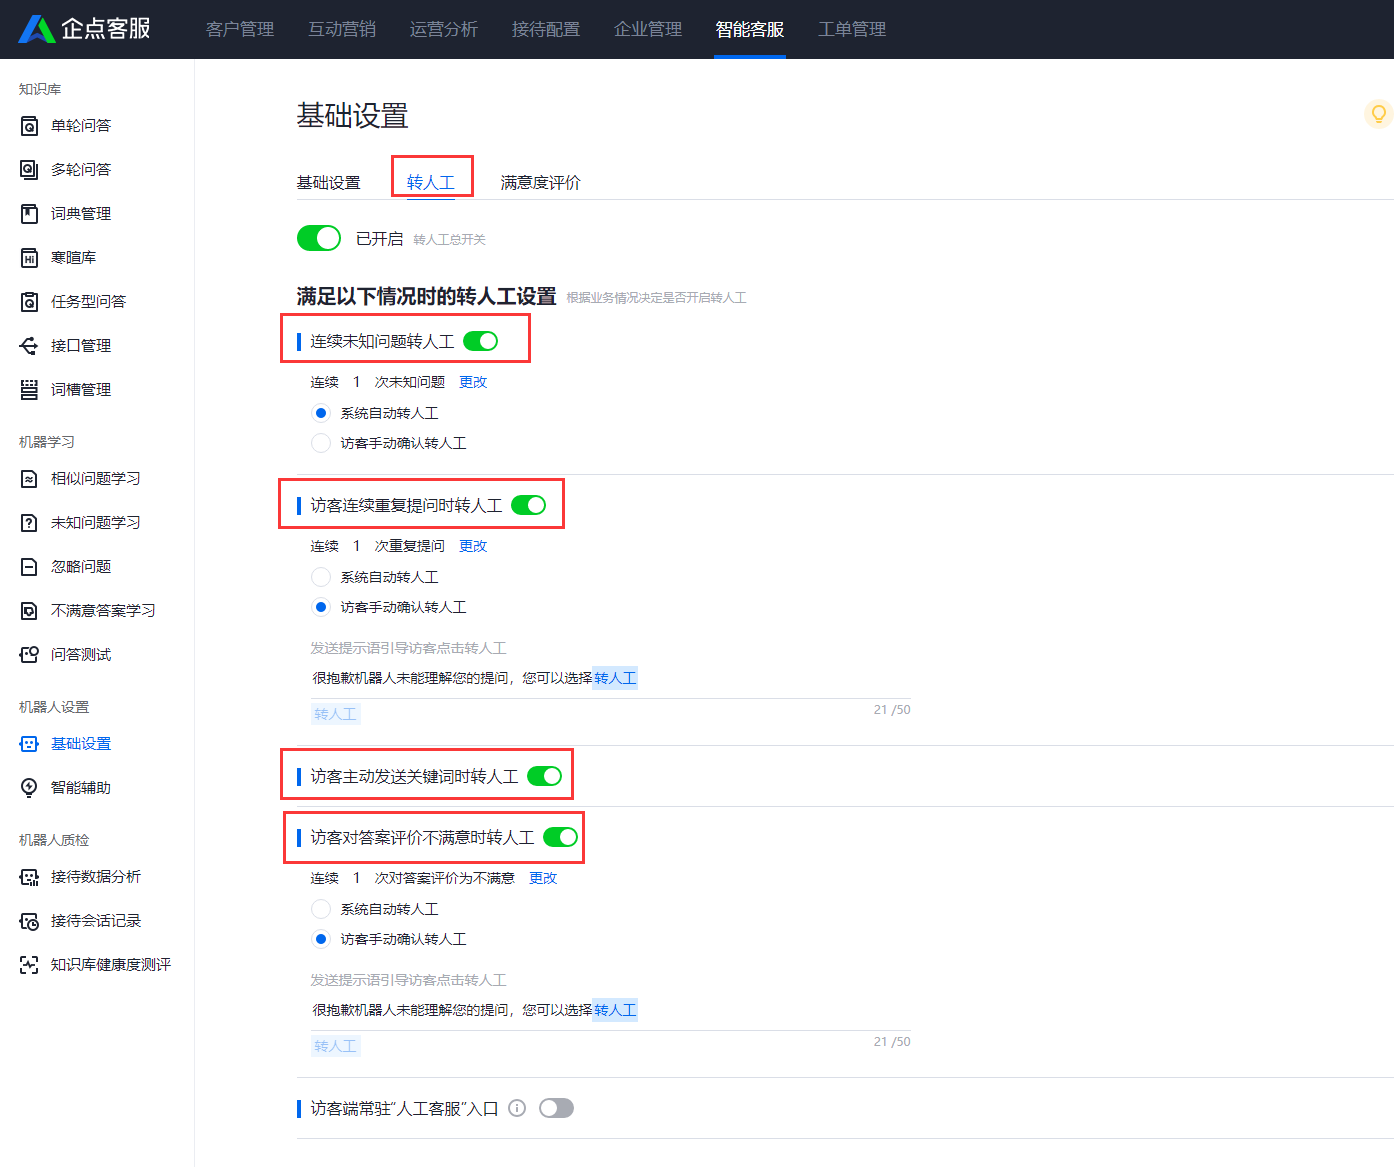The height and width of the screenshot is (1167, 1394).
Task: Open 未知问题学习 in sidebar
Action: [97, 523]
